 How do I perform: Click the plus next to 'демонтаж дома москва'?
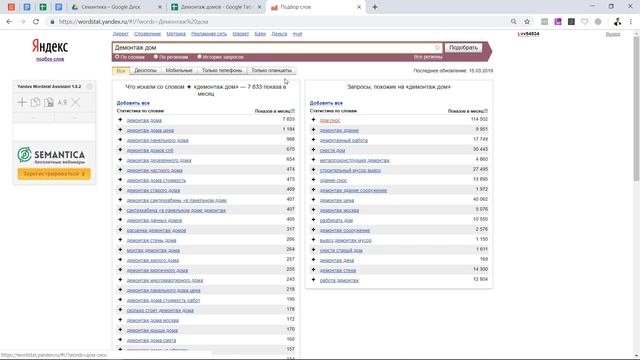(x=120, y=320)
